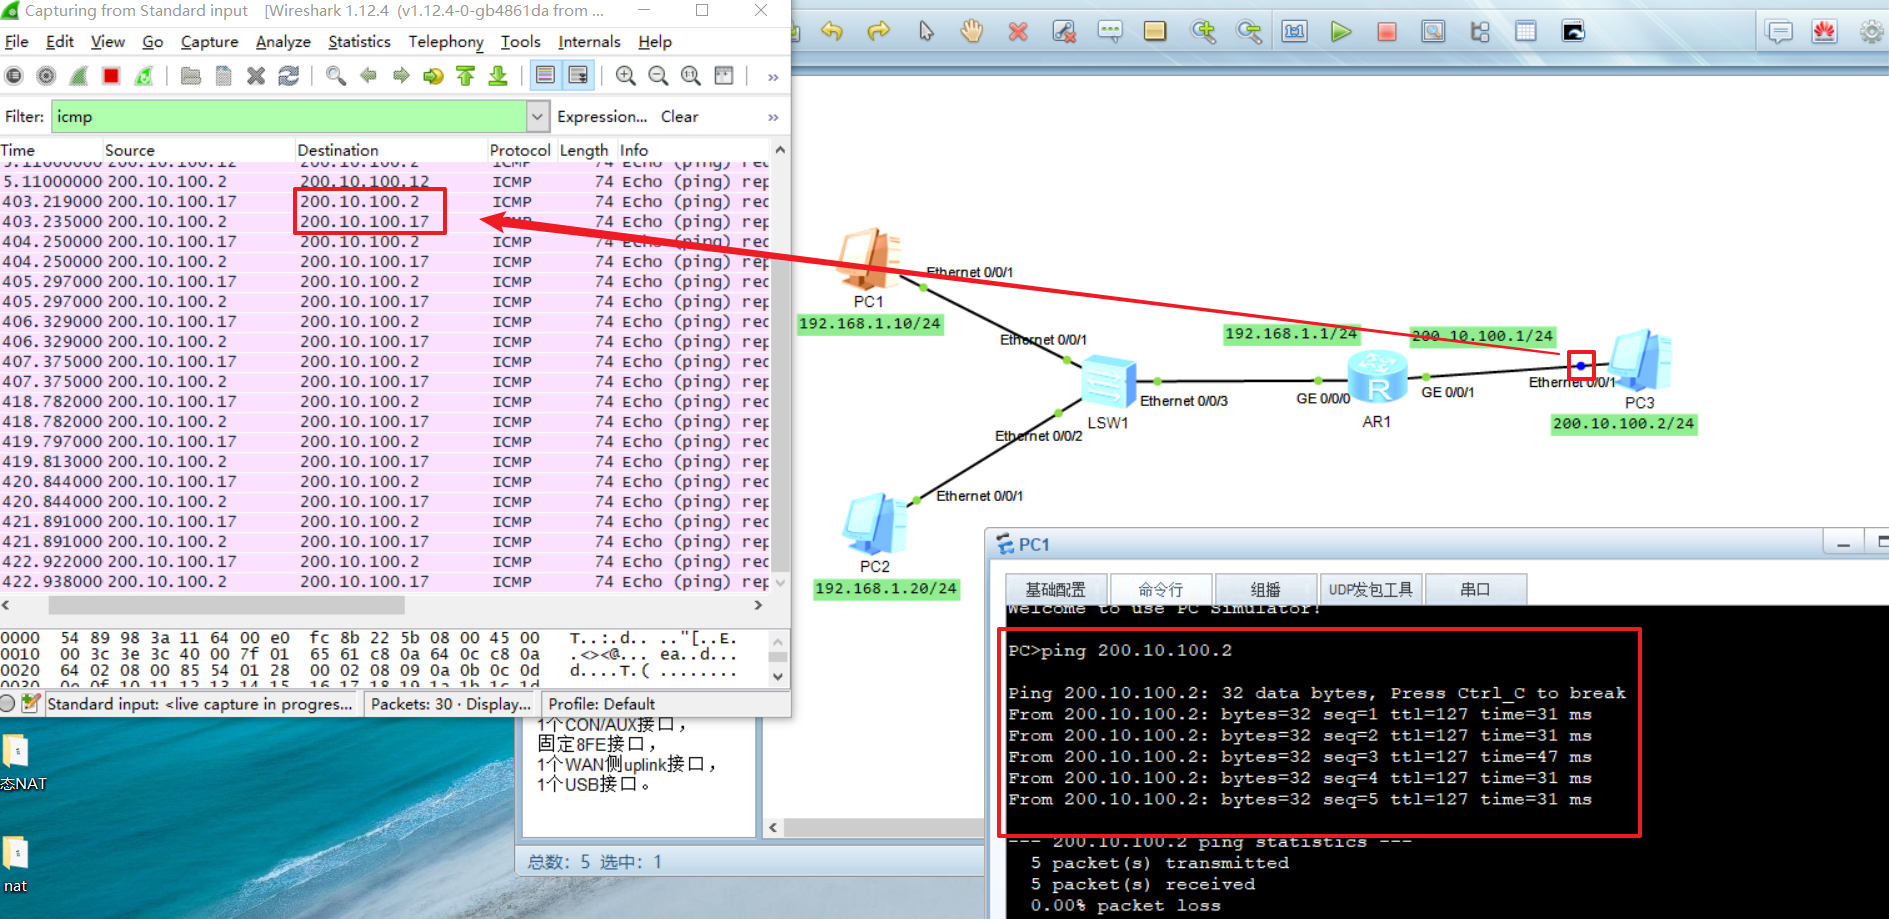Image resolution: width=1889 pixels, height=919 pixels.
Task: Open the Capture menu
Action: pyautogui.click(x=209, y=42)
